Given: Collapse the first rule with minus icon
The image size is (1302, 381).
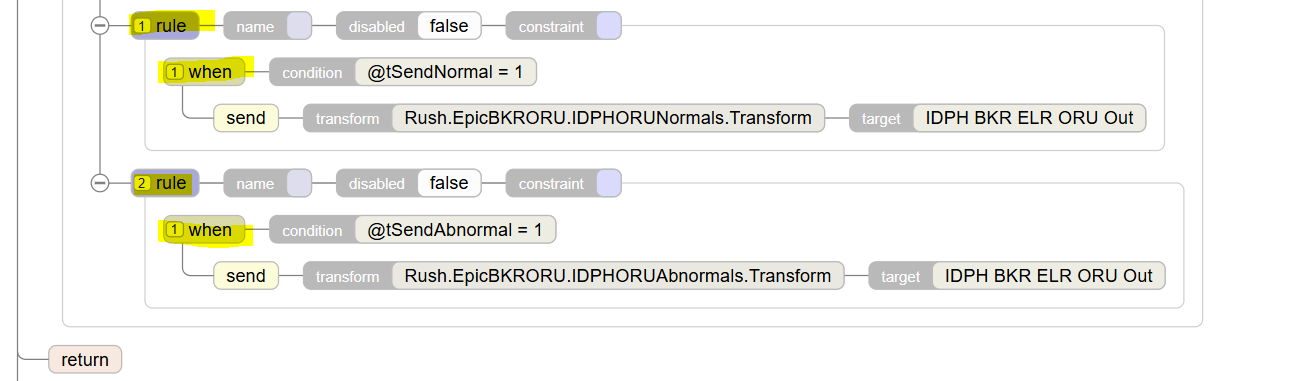Looking at the screenshot, I should pyautogui.click(x=100, y=26).
